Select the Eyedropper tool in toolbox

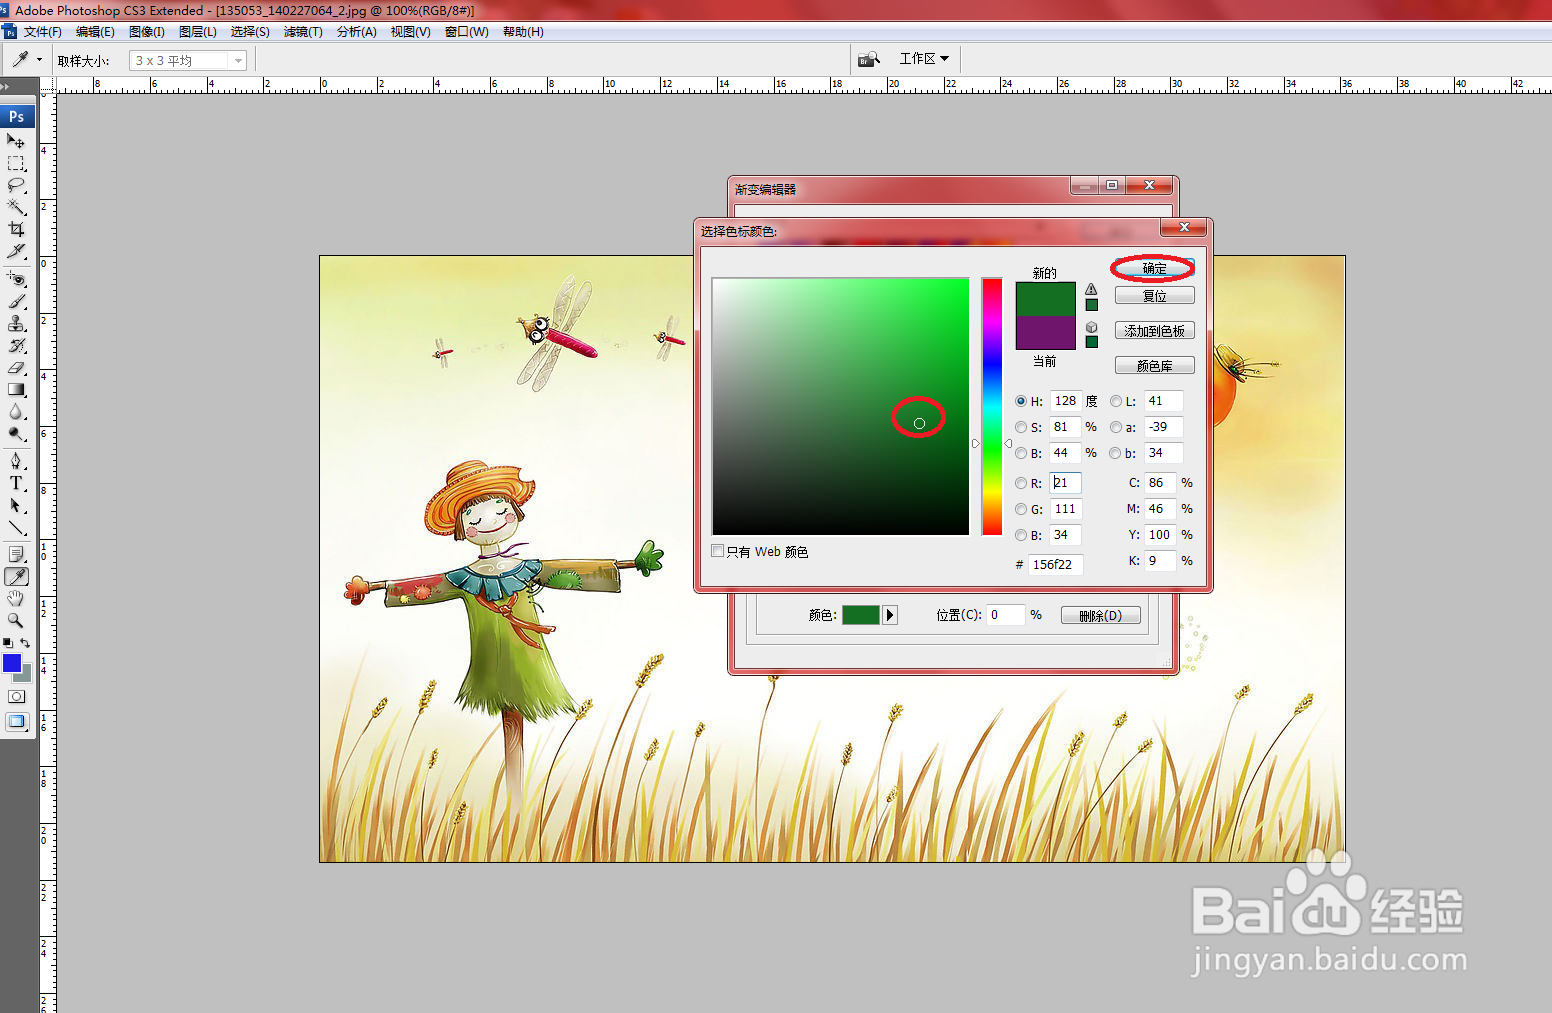pyautogui.click(x=16, y=576)
